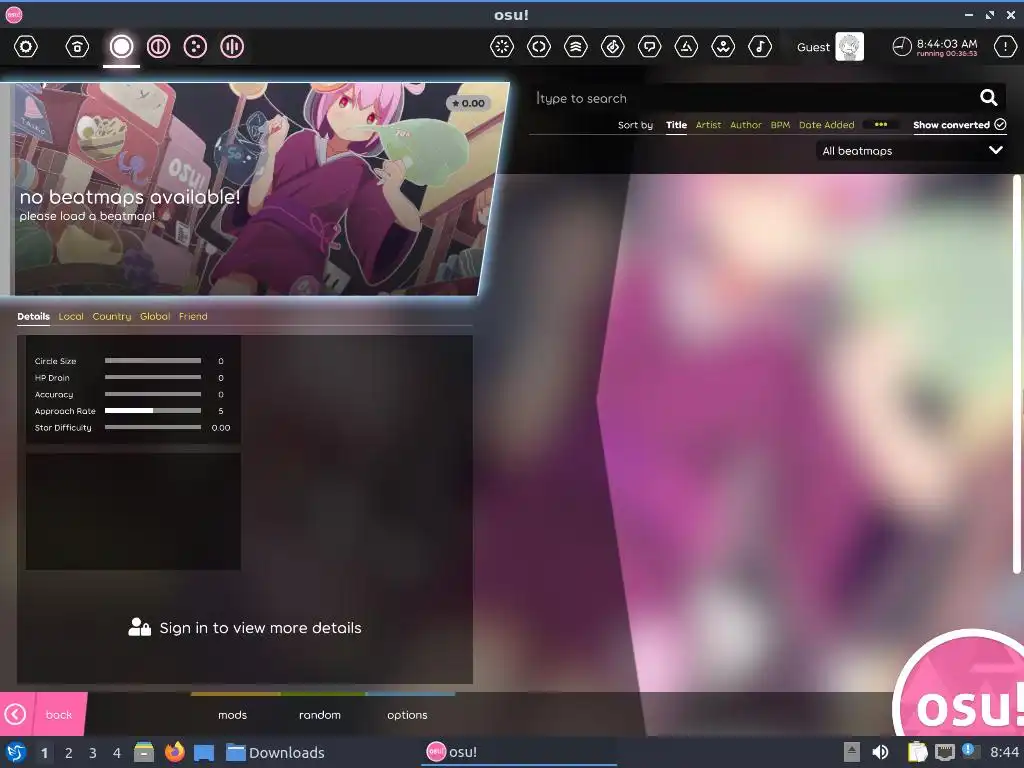1024x768 pixels.
Task: Open the desktop start menu icon
Action: click(16, 752)
